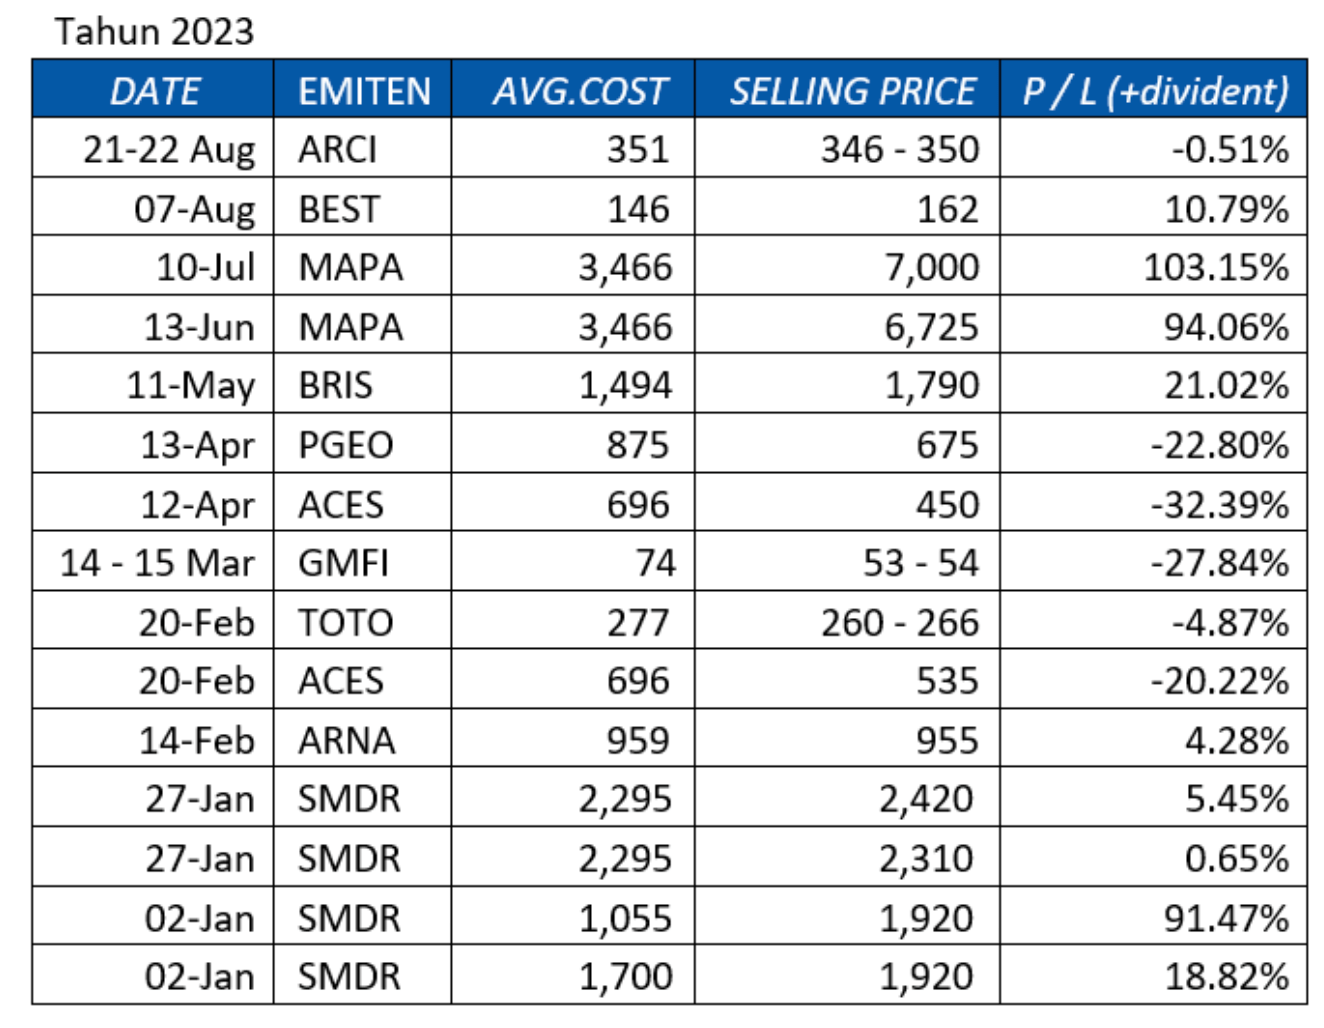
Task: Click the 6,725 selling price cell
Action: click(930, 327)
